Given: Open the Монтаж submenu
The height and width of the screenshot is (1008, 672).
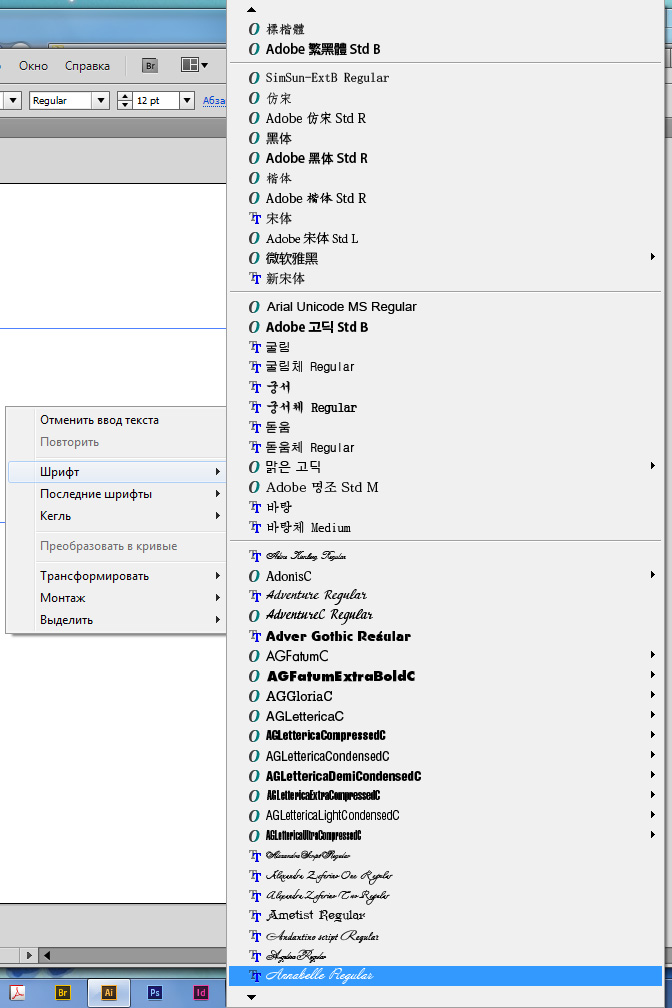Looking at the screenshot, I should (x=116, y=598).
